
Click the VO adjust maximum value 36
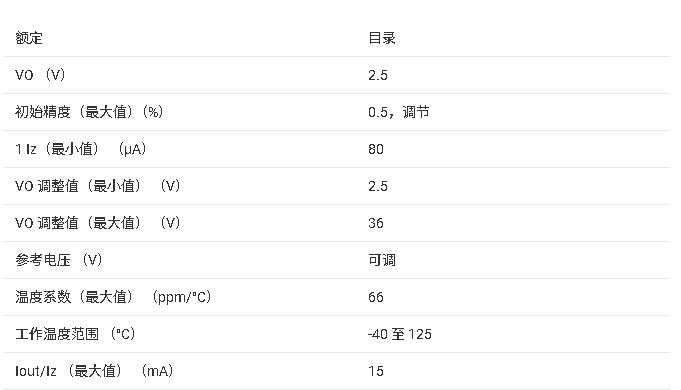click(376, 223)
